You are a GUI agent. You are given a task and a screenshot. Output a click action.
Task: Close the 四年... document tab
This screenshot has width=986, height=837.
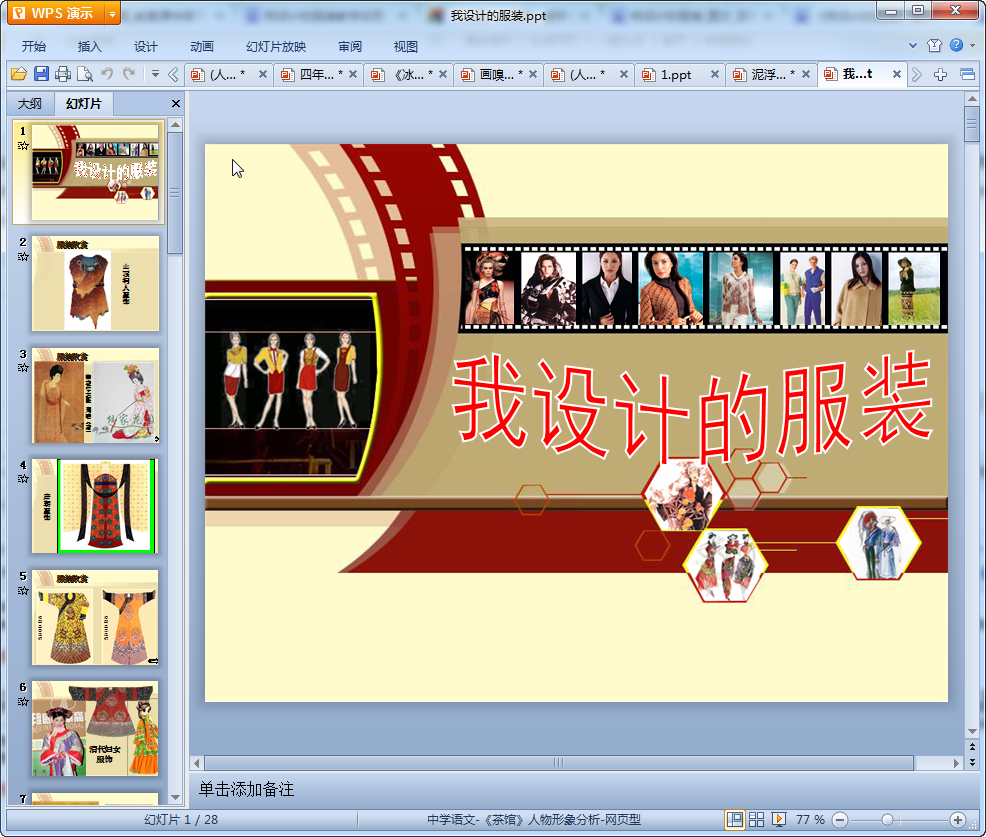tap(353, 74)
